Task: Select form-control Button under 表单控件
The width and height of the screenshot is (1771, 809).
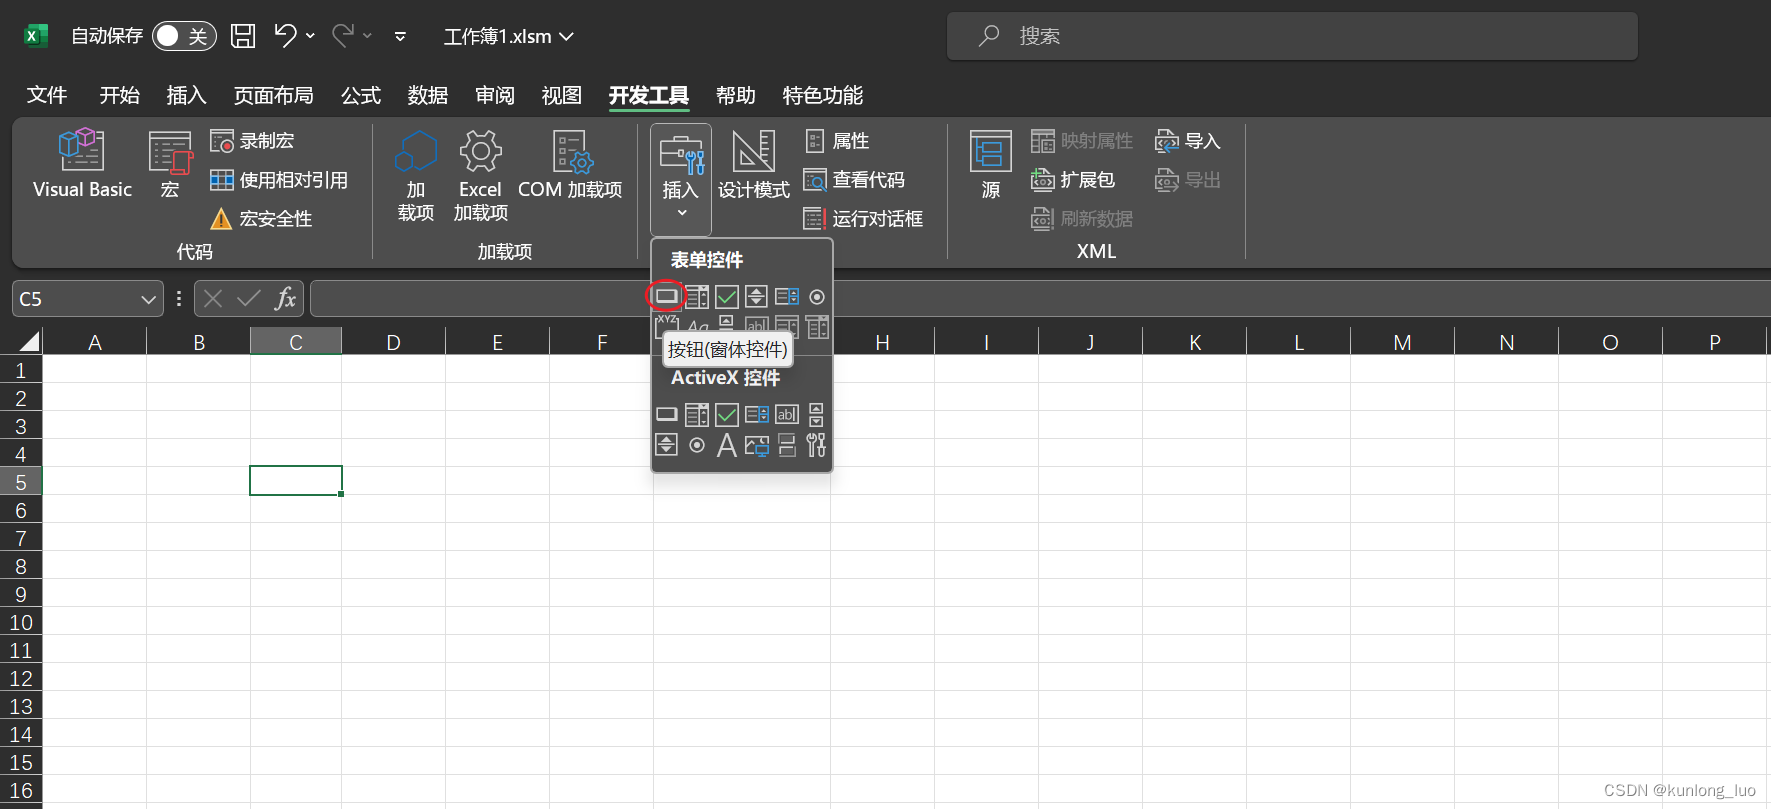Action: coord(667,296)
